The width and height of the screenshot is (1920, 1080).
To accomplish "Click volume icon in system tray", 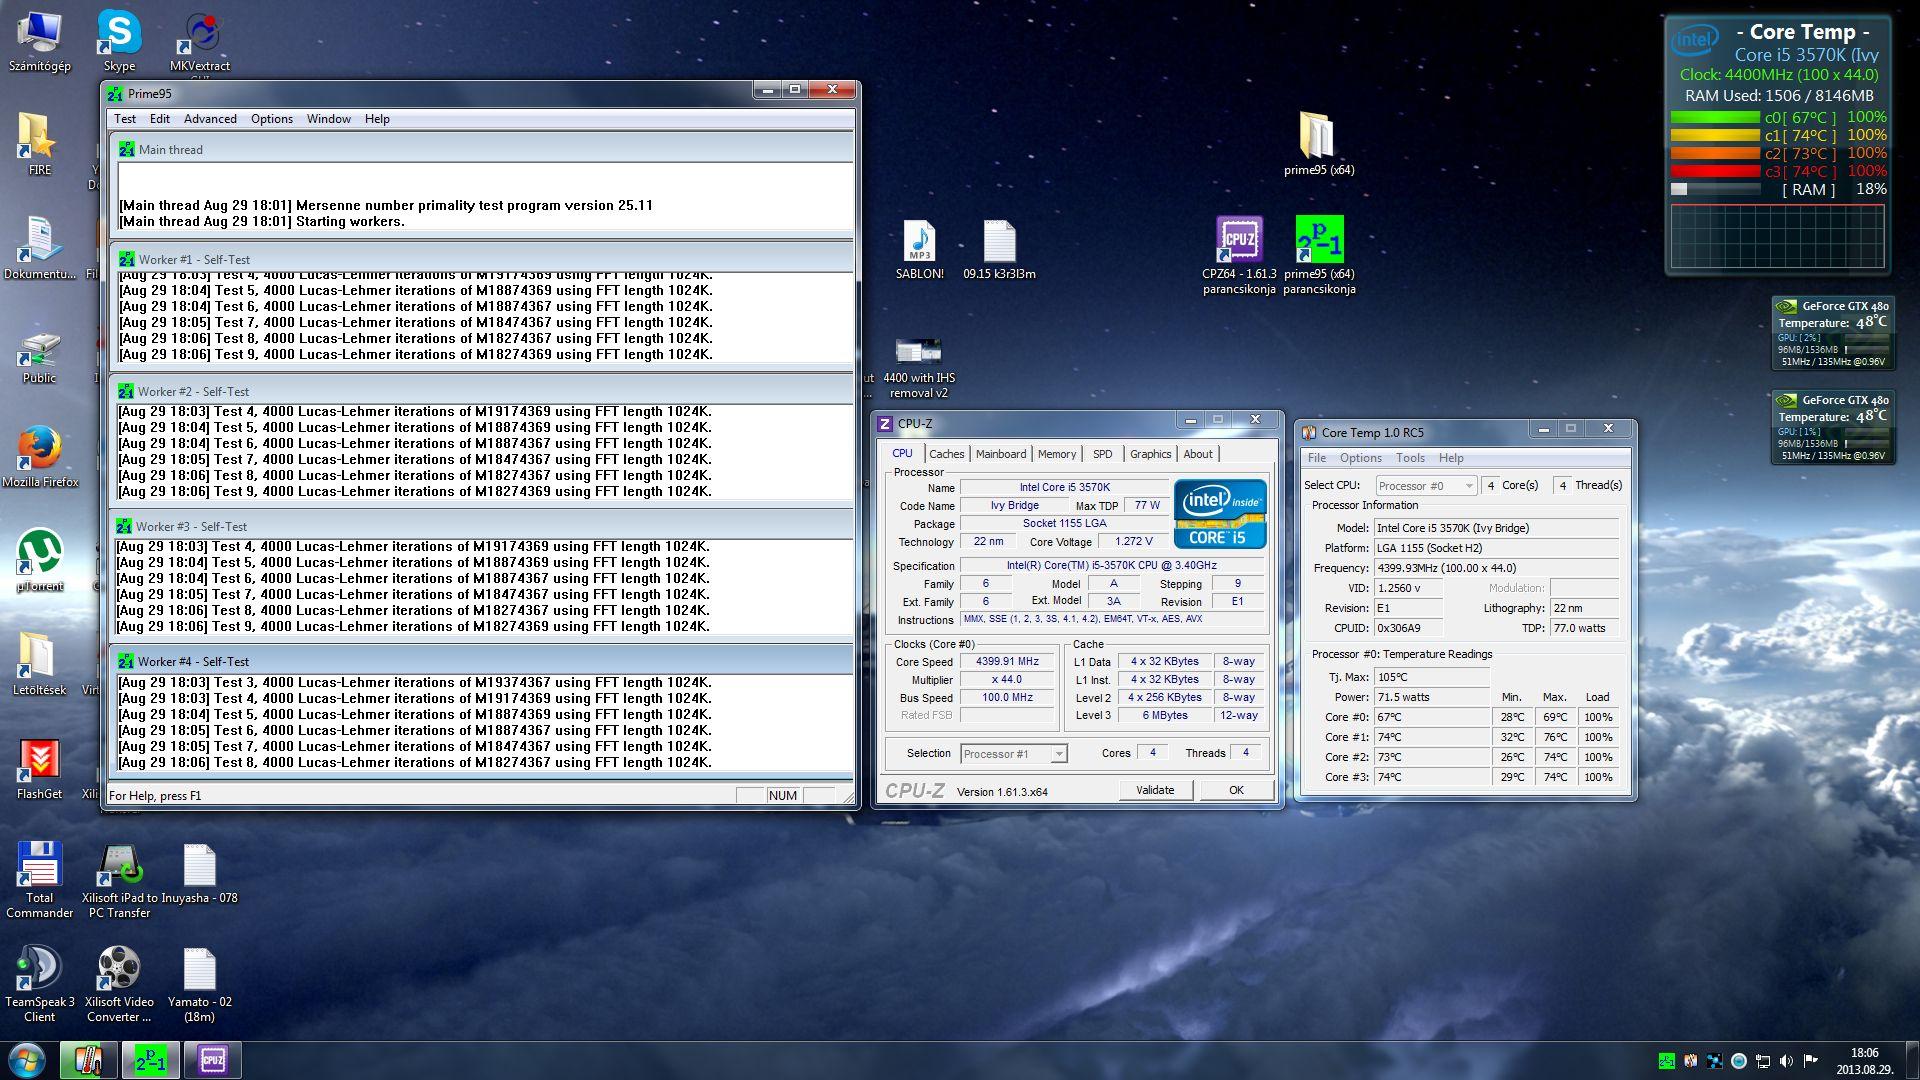I will pyautogui.click(x=1786, y=1061).
